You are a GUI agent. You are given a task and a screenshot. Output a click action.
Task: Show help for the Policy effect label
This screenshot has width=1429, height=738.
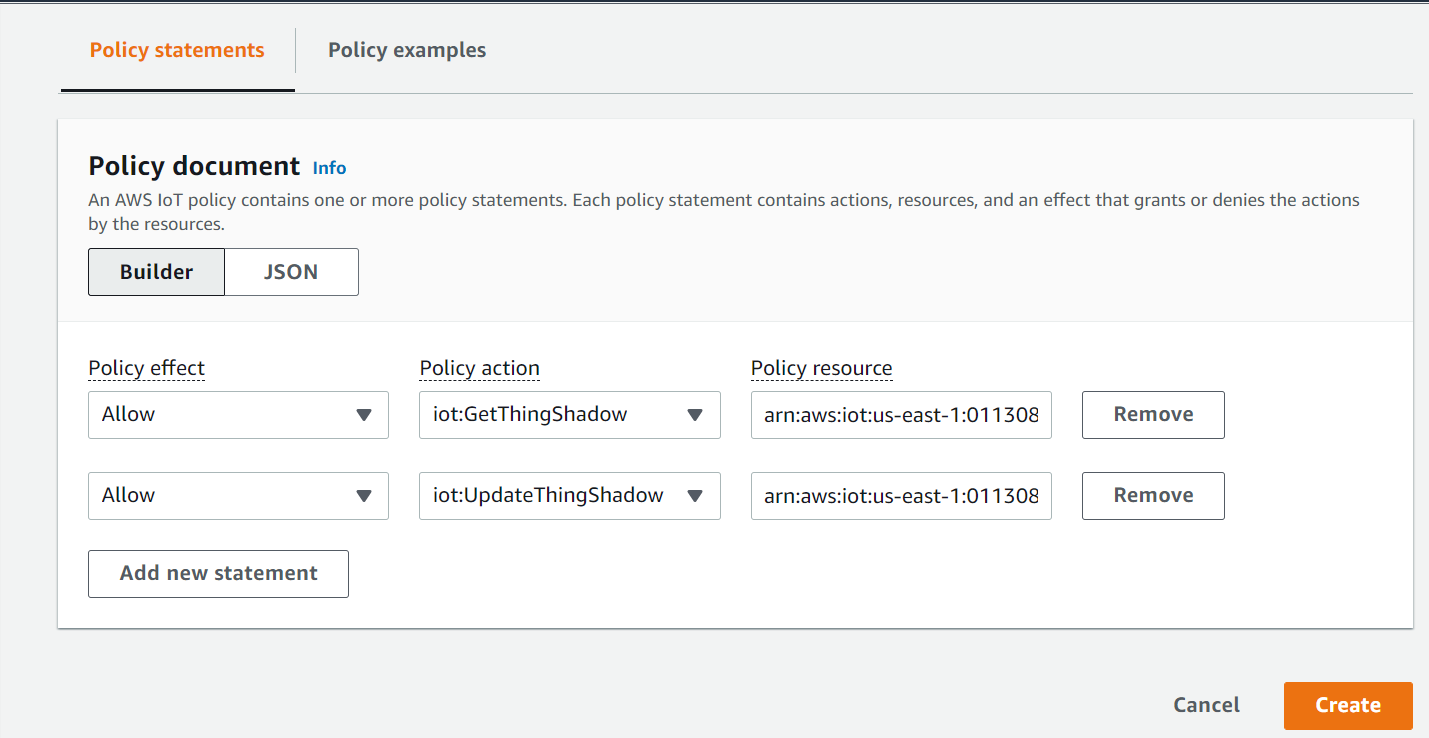[x=147, y=368]
